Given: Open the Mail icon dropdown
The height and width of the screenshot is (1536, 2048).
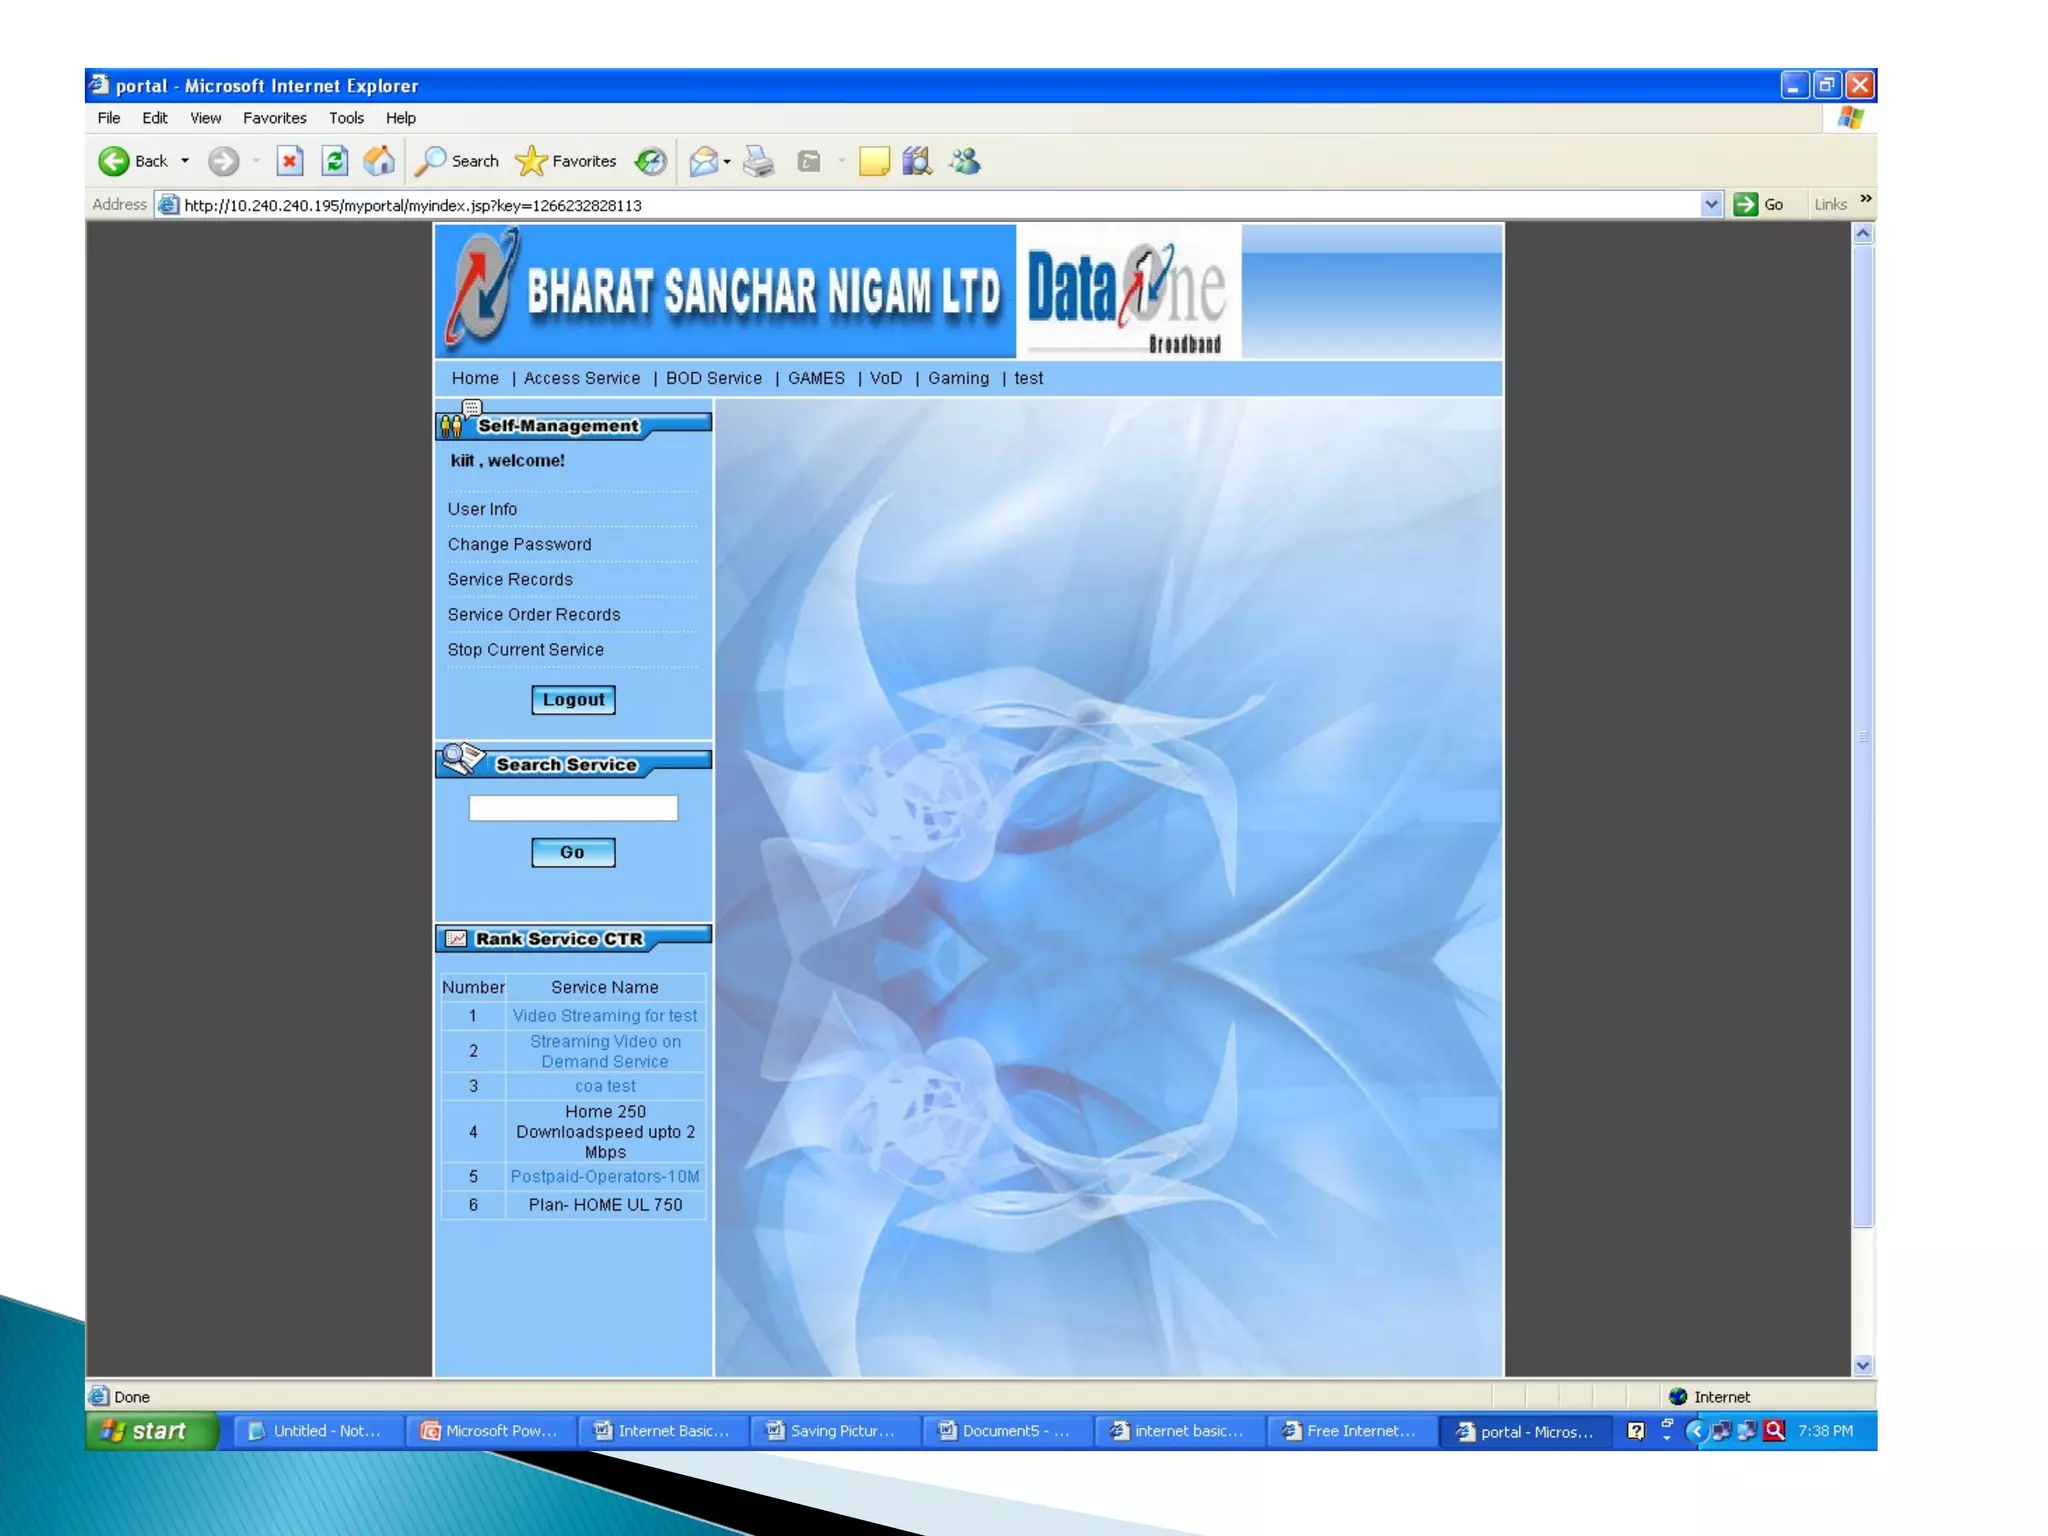Looking at the screenshot, I should click(727, 162).
